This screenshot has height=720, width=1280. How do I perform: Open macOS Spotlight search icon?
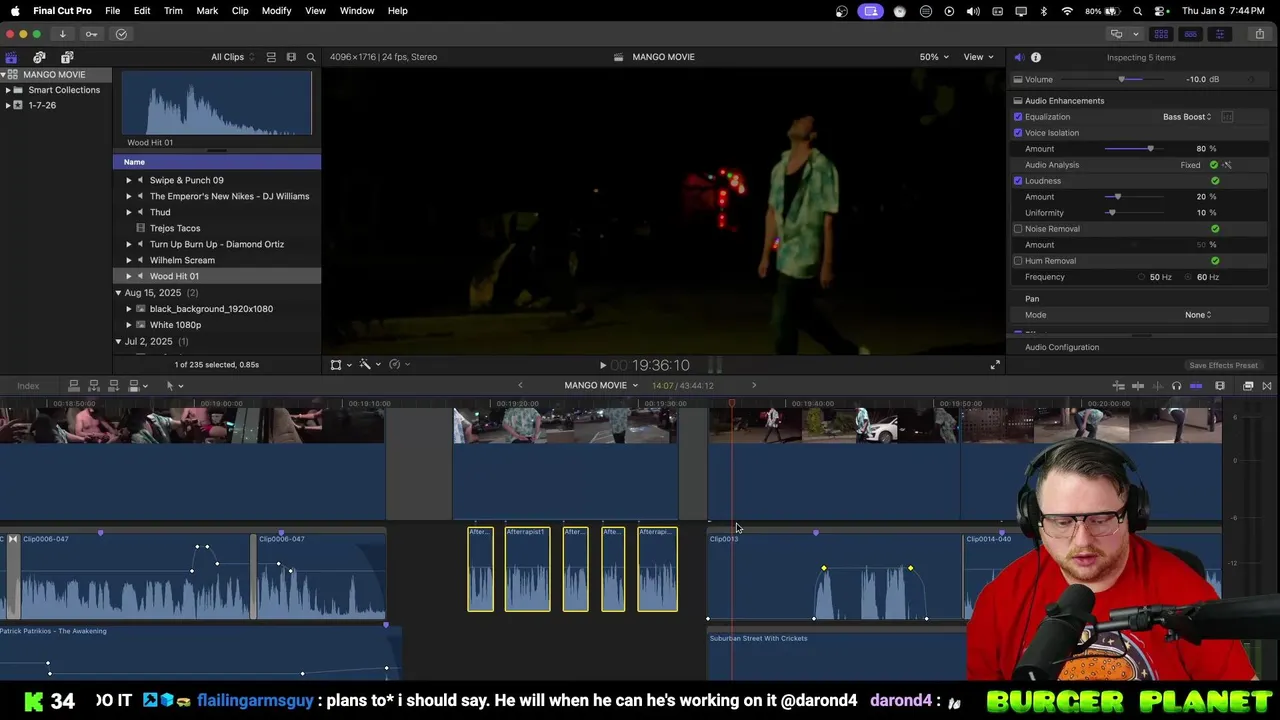coord(1138,11)
